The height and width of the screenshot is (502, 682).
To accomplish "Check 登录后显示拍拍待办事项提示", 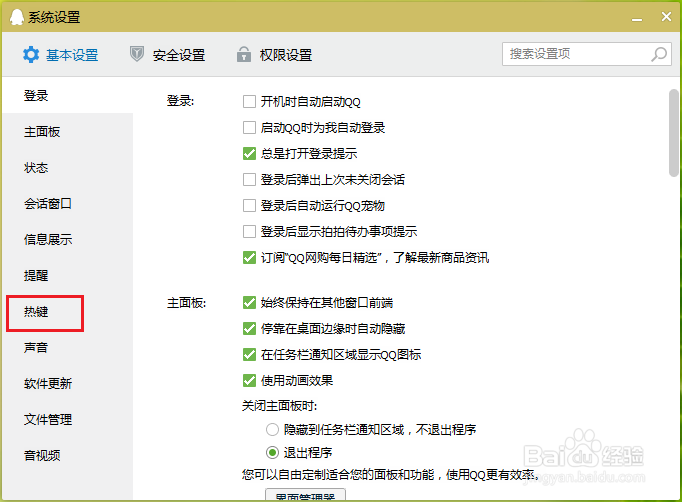I will pyautogui.click(x=249, y=231).
